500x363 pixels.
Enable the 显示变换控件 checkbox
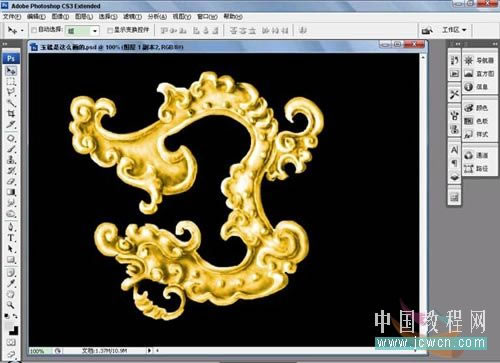click(110, 30)
